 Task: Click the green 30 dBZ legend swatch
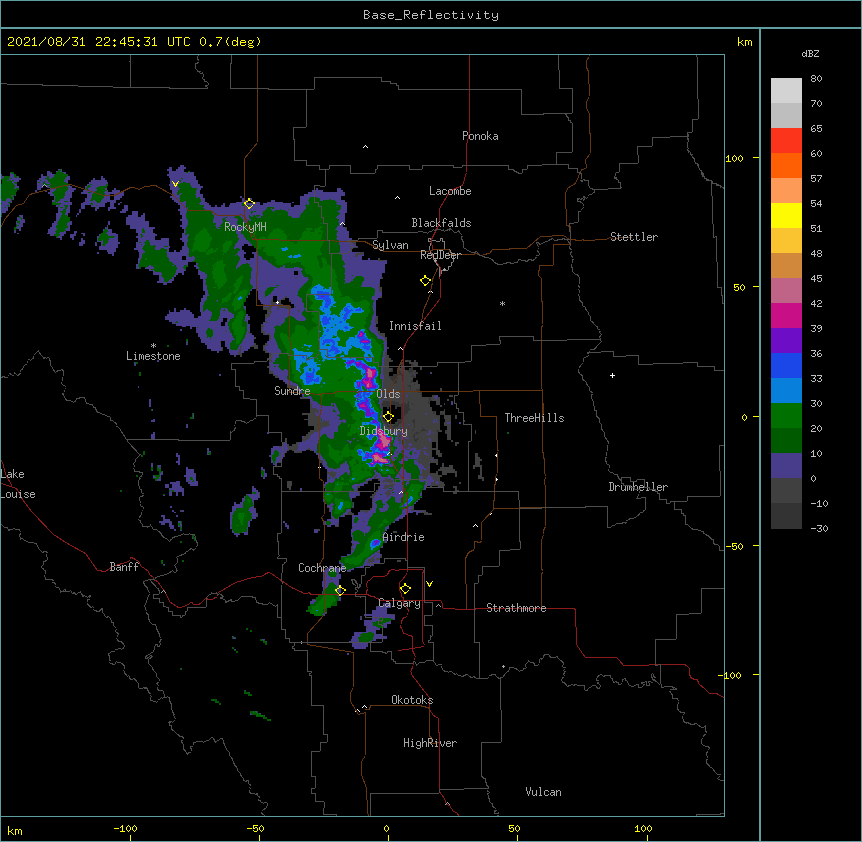tap(786, 416)
